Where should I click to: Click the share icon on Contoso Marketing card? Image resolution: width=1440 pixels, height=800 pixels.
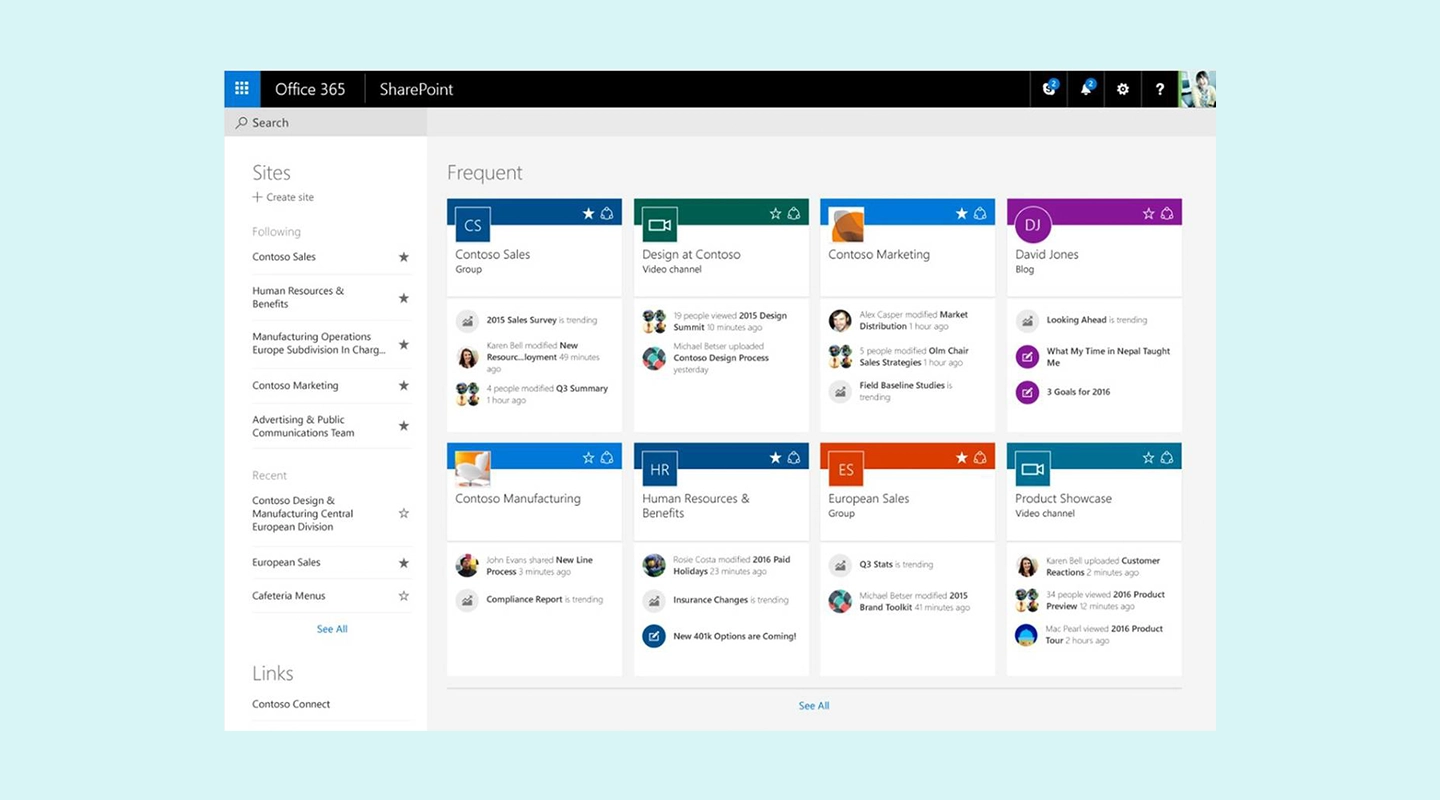pyautogui.click(x=980, y=213)
